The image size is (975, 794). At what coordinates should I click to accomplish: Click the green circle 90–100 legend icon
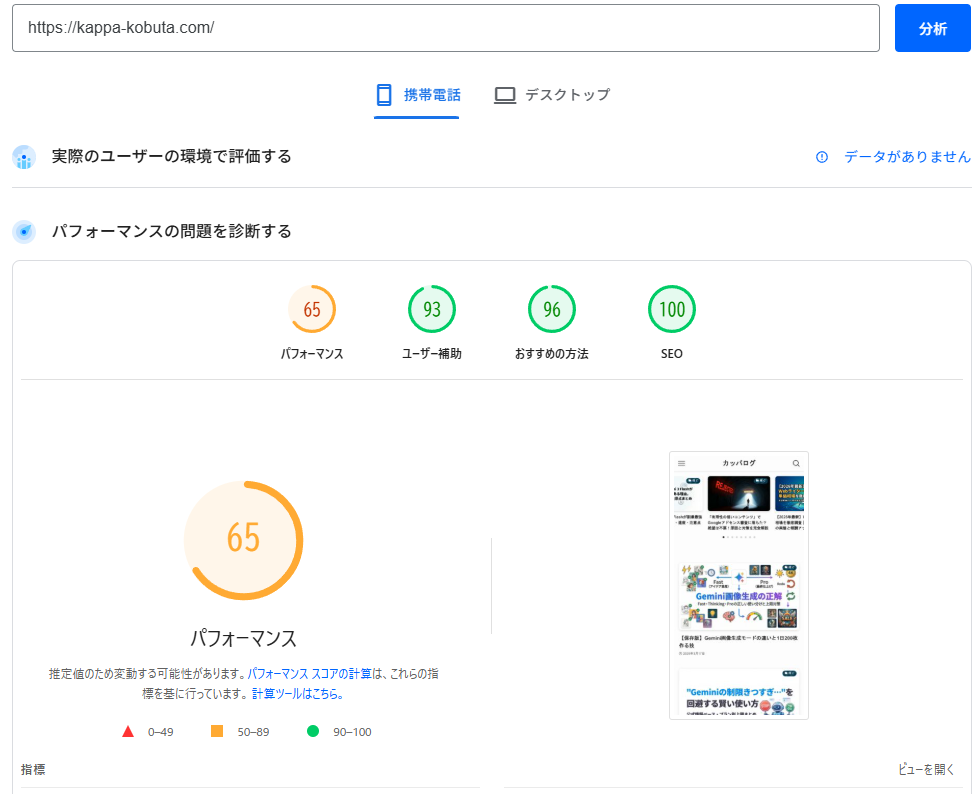point(313,731)
